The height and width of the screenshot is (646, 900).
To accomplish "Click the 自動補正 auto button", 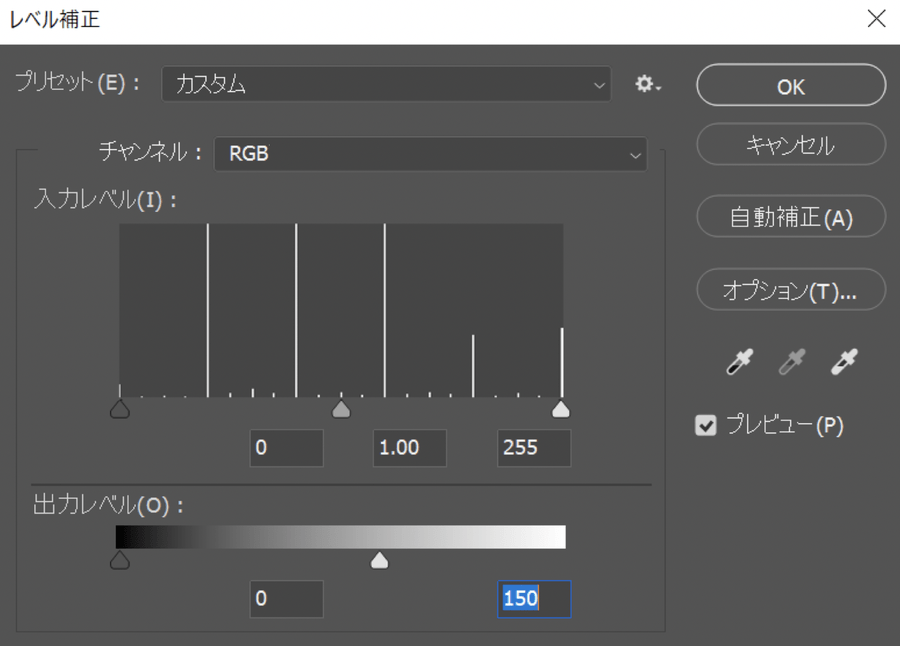I will [x=790, y=217].
